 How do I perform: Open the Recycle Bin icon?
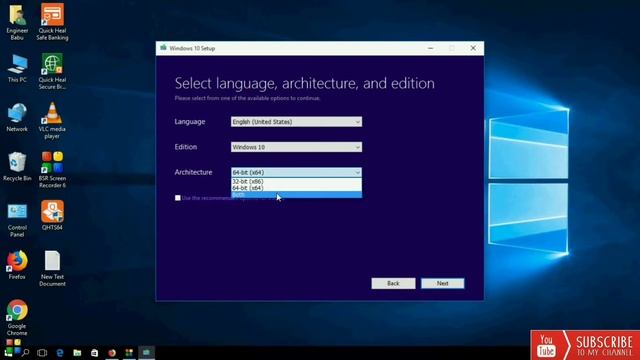tap(17, 167)
